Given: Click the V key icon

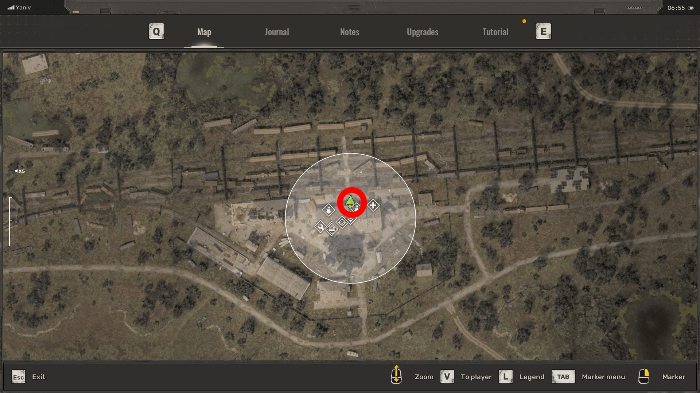Looking at the screenshot, I should coord(447,376).
